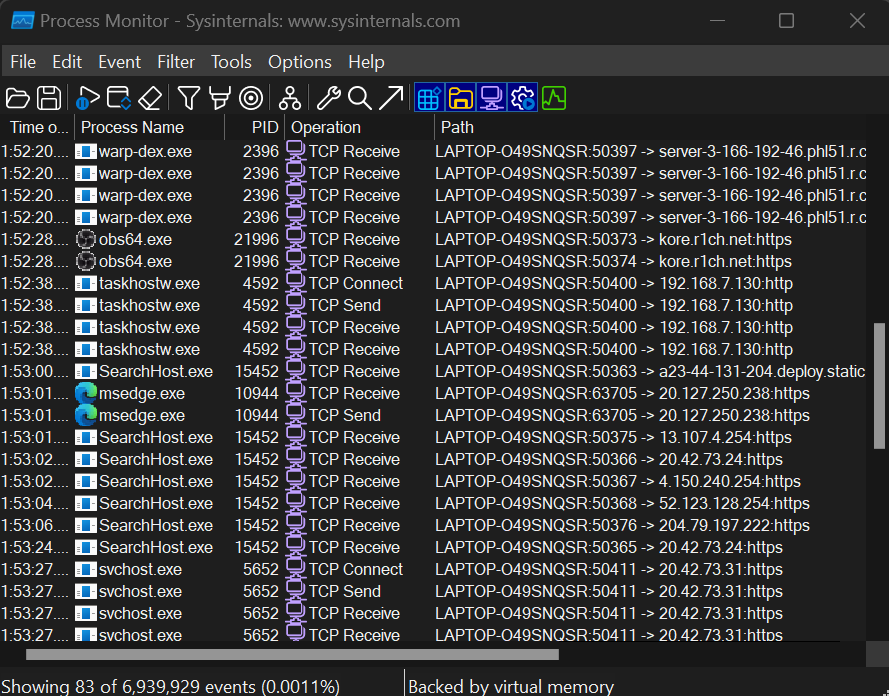Open Find with the magnifier icon
The image size is (889, 696).
[360, 98]
